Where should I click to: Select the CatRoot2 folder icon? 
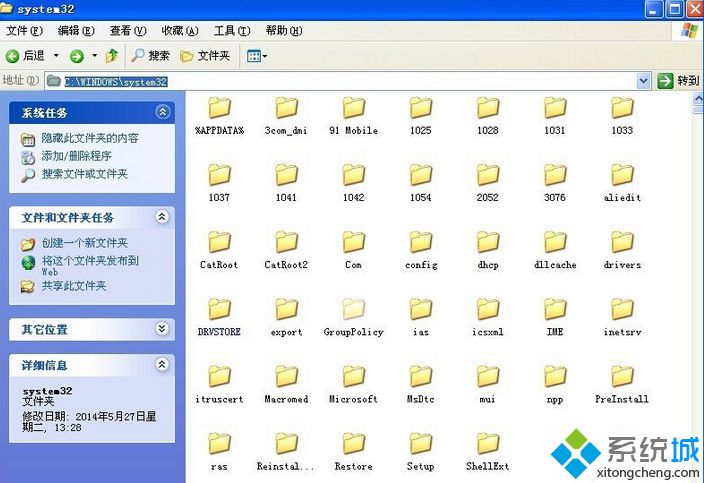tap(286, 242)
